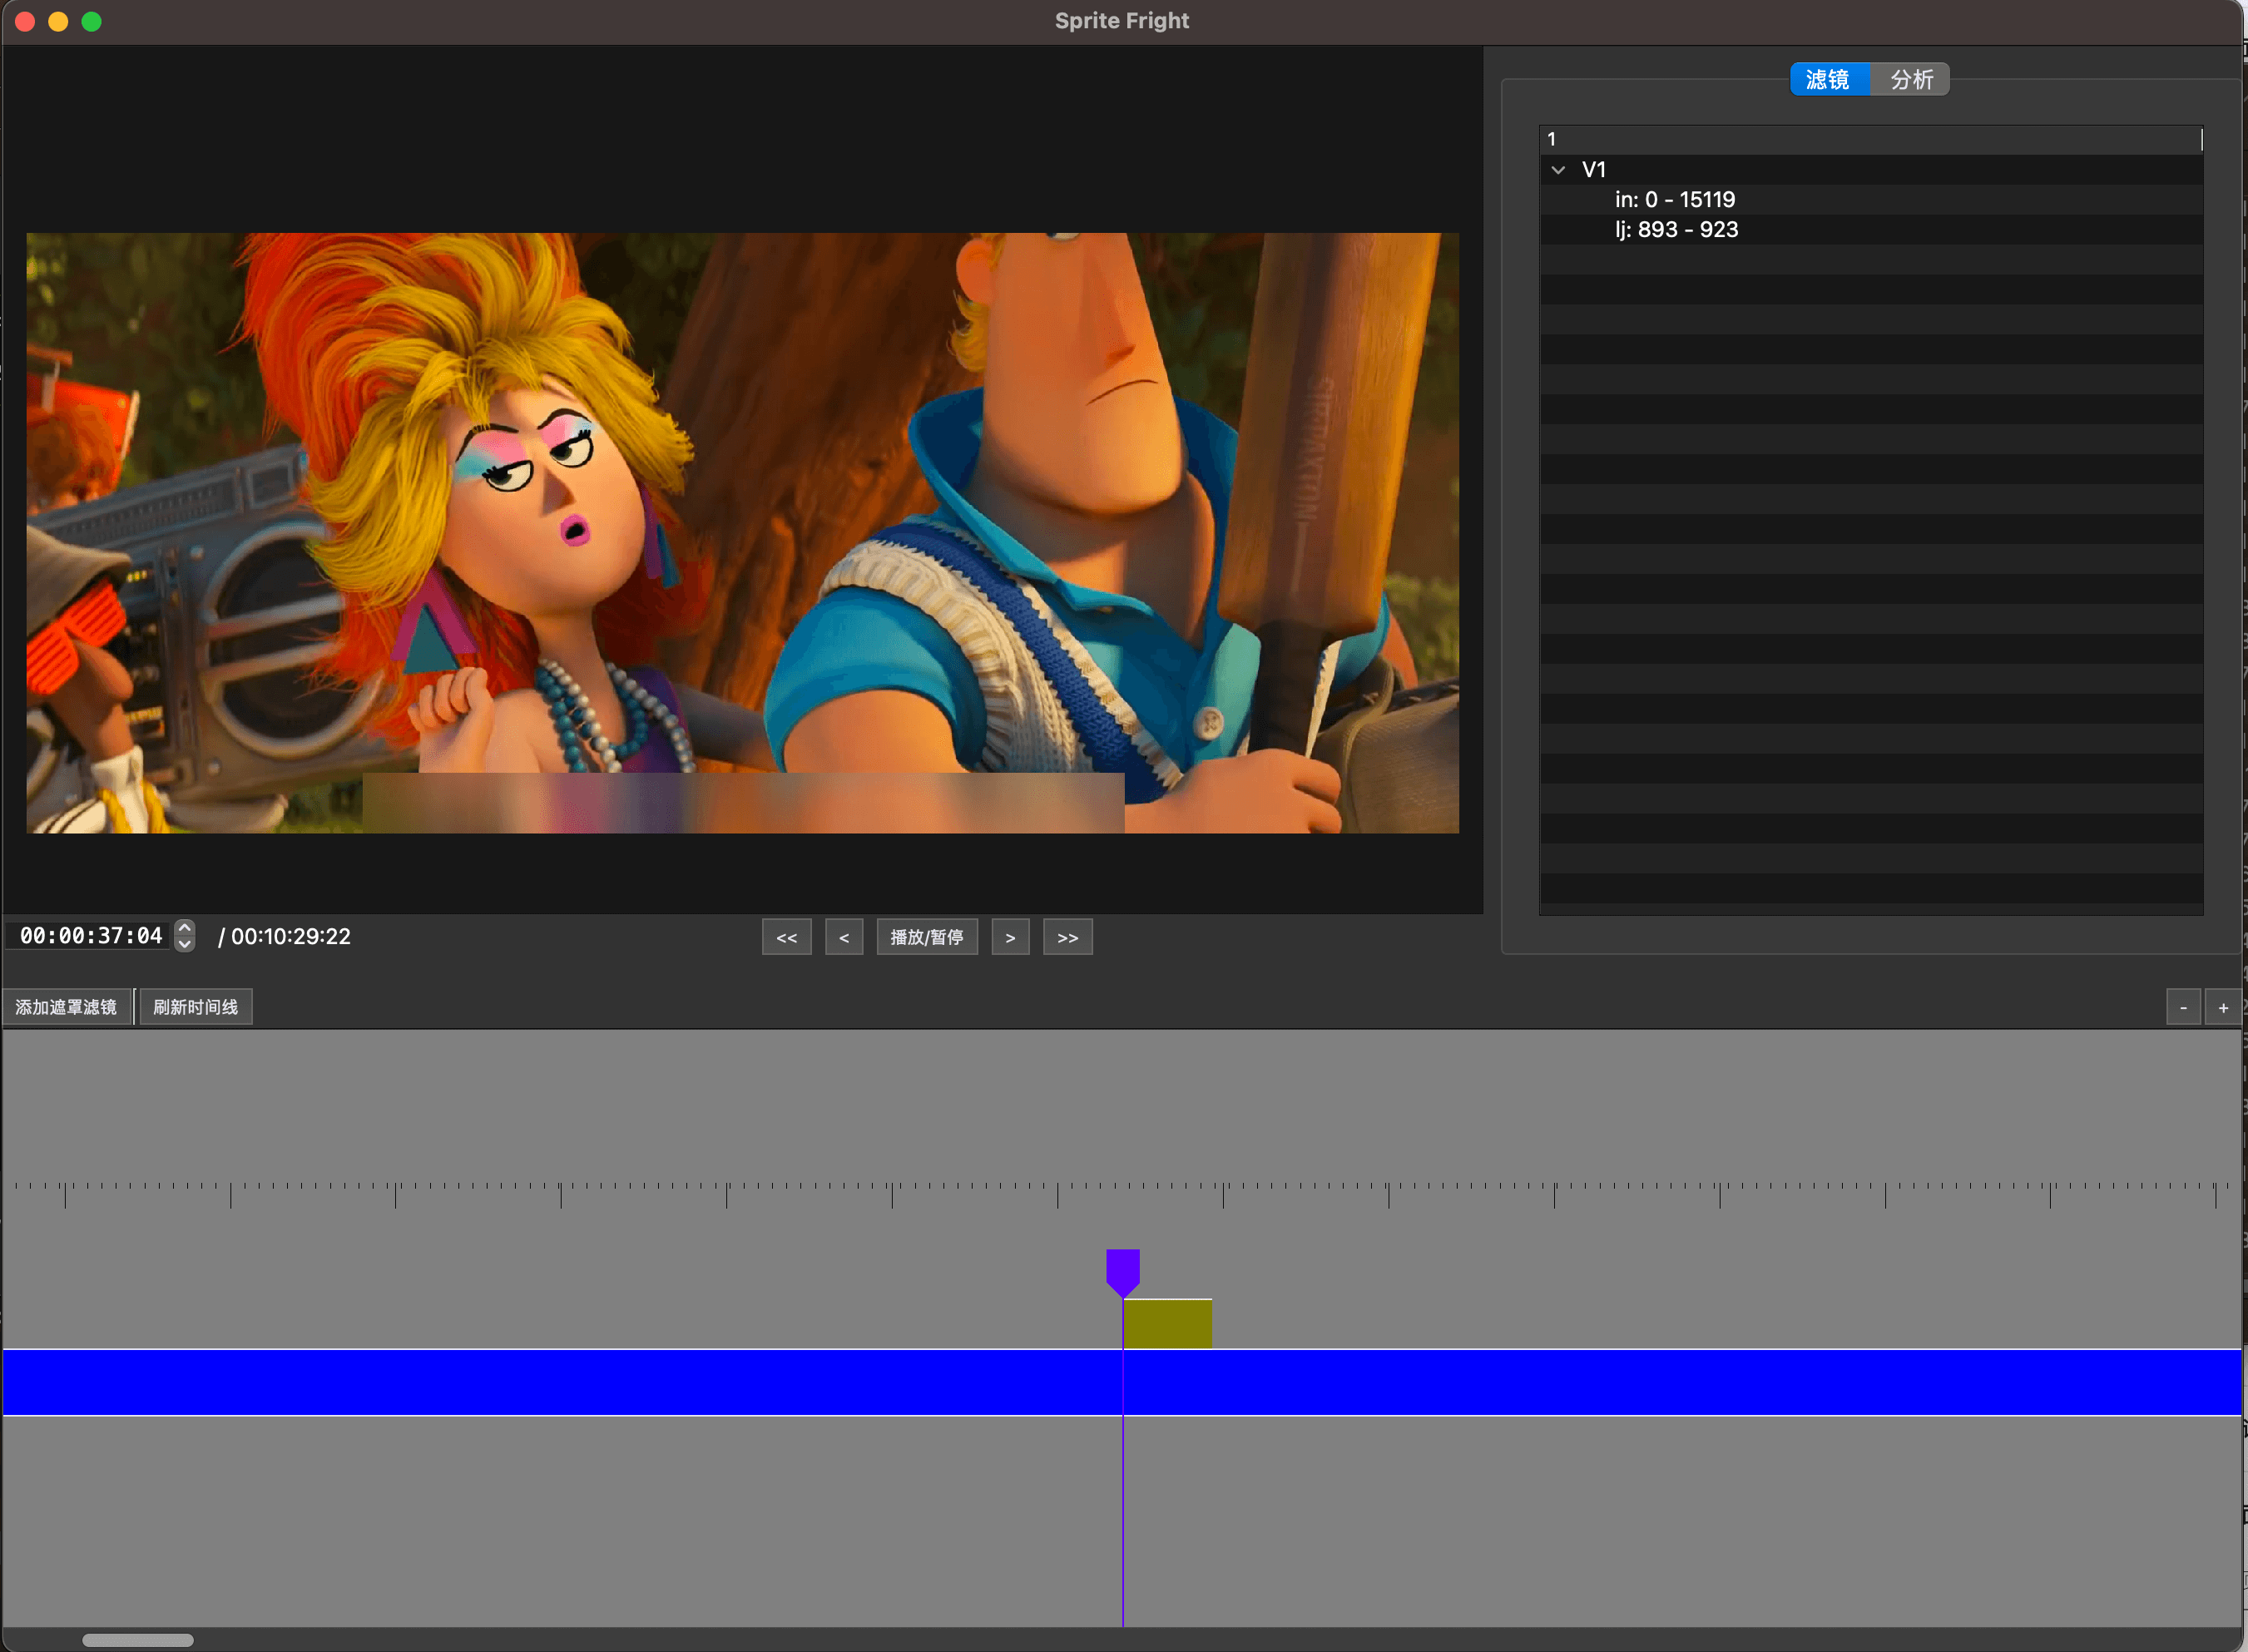The width and height of the screenshot is (2248, 1652).
Task: Jump backward with the << button
Action: (x=787, y=937)
